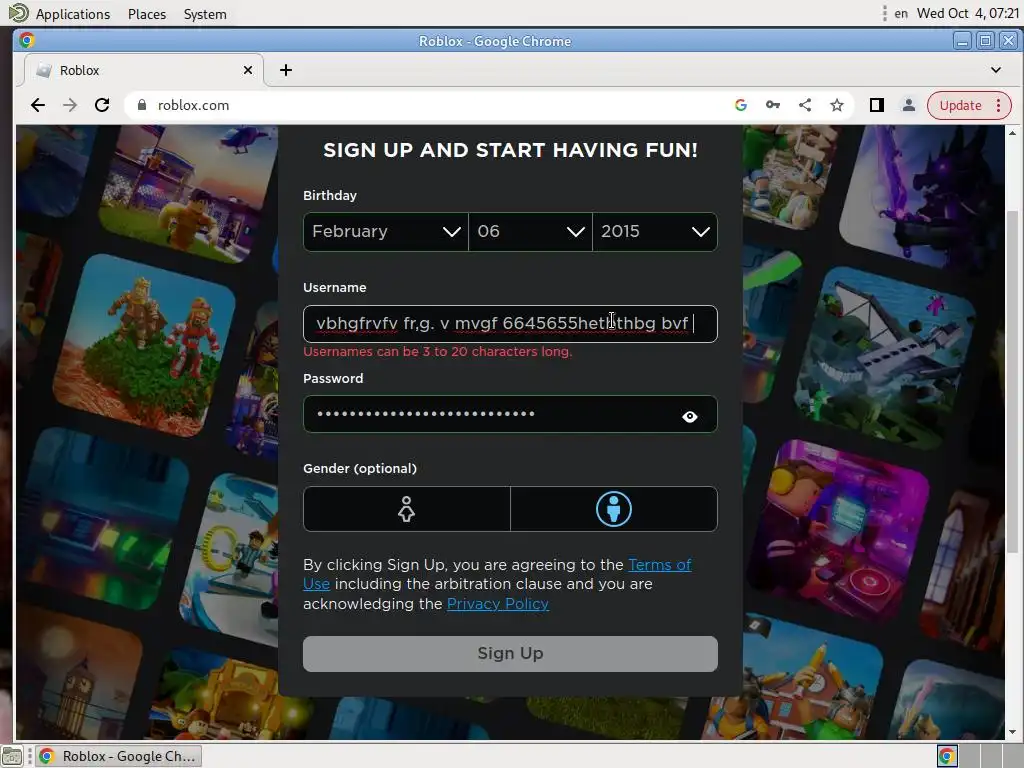Screen dimensions: 1024x768
Task: Click the show desktop icon in taskbar
Action: pyautogui.click(x=12, y=756)
